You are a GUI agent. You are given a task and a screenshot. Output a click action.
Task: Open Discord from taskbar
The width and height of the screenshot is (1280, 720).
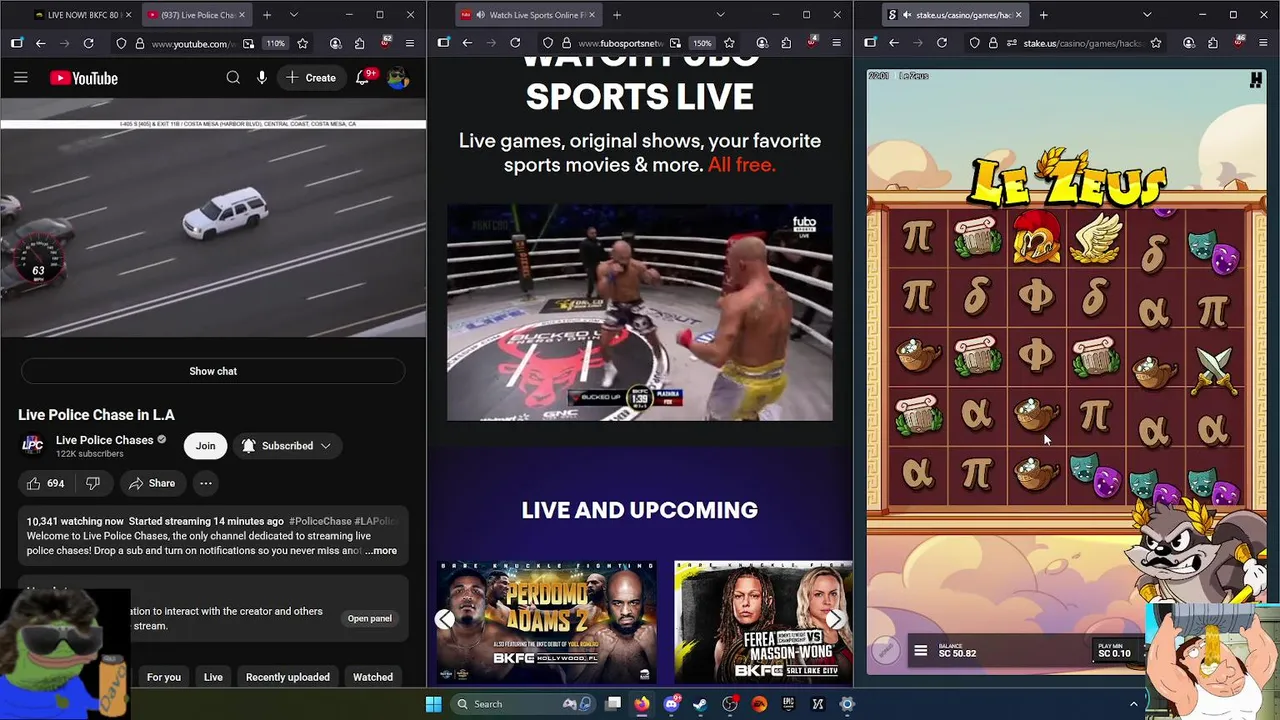tap(672, 704)
